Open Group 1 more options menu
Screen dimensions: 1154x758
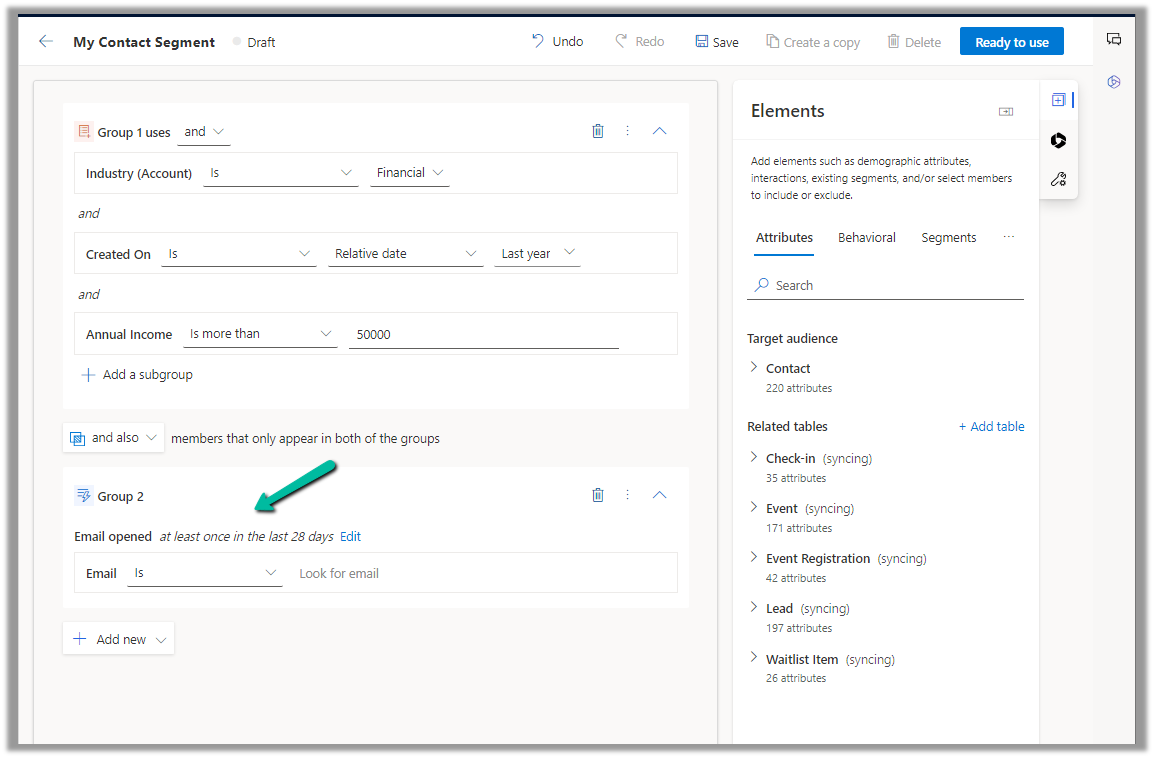pos(628,131)
